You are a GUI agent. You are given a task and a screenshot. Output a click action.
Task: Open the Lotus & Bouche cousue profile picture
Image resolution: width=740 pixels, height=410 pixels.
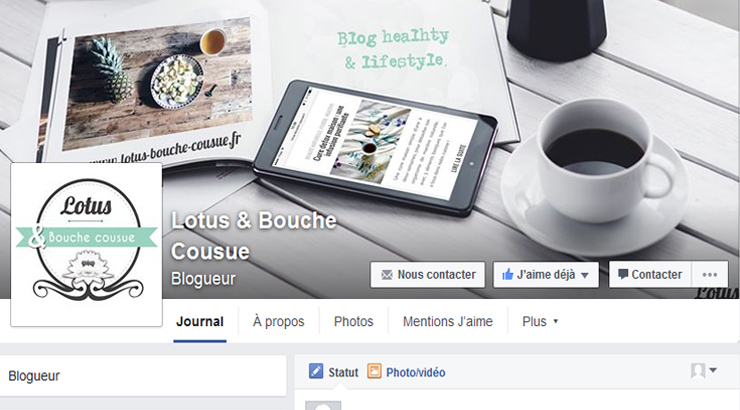pyautogui.click(x=87, y=244)
